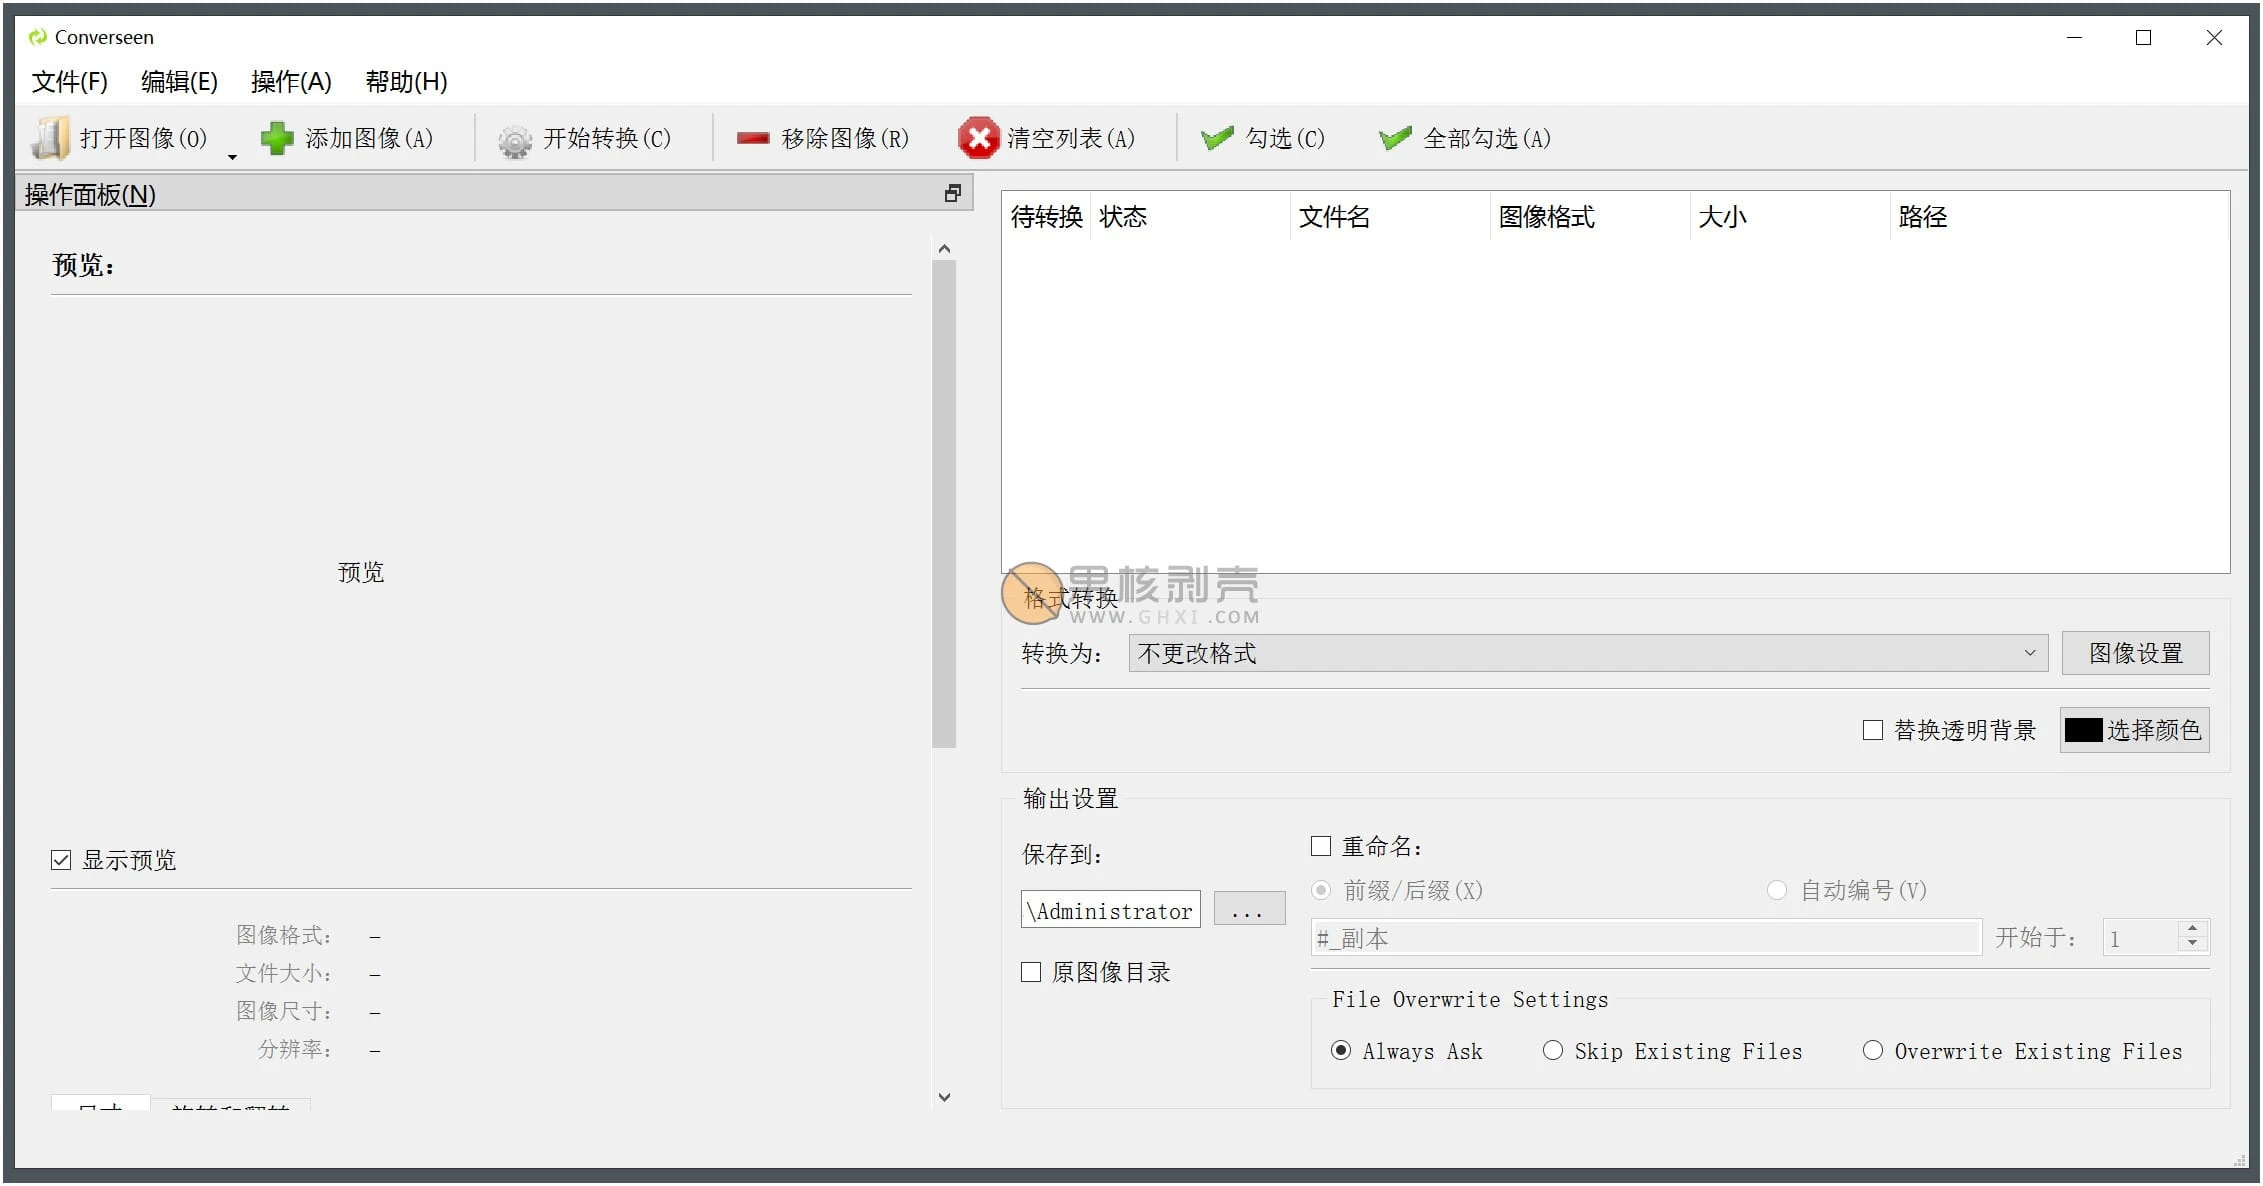
Task: Browse output folder with the ... button
Action: tap(1249, 908)
